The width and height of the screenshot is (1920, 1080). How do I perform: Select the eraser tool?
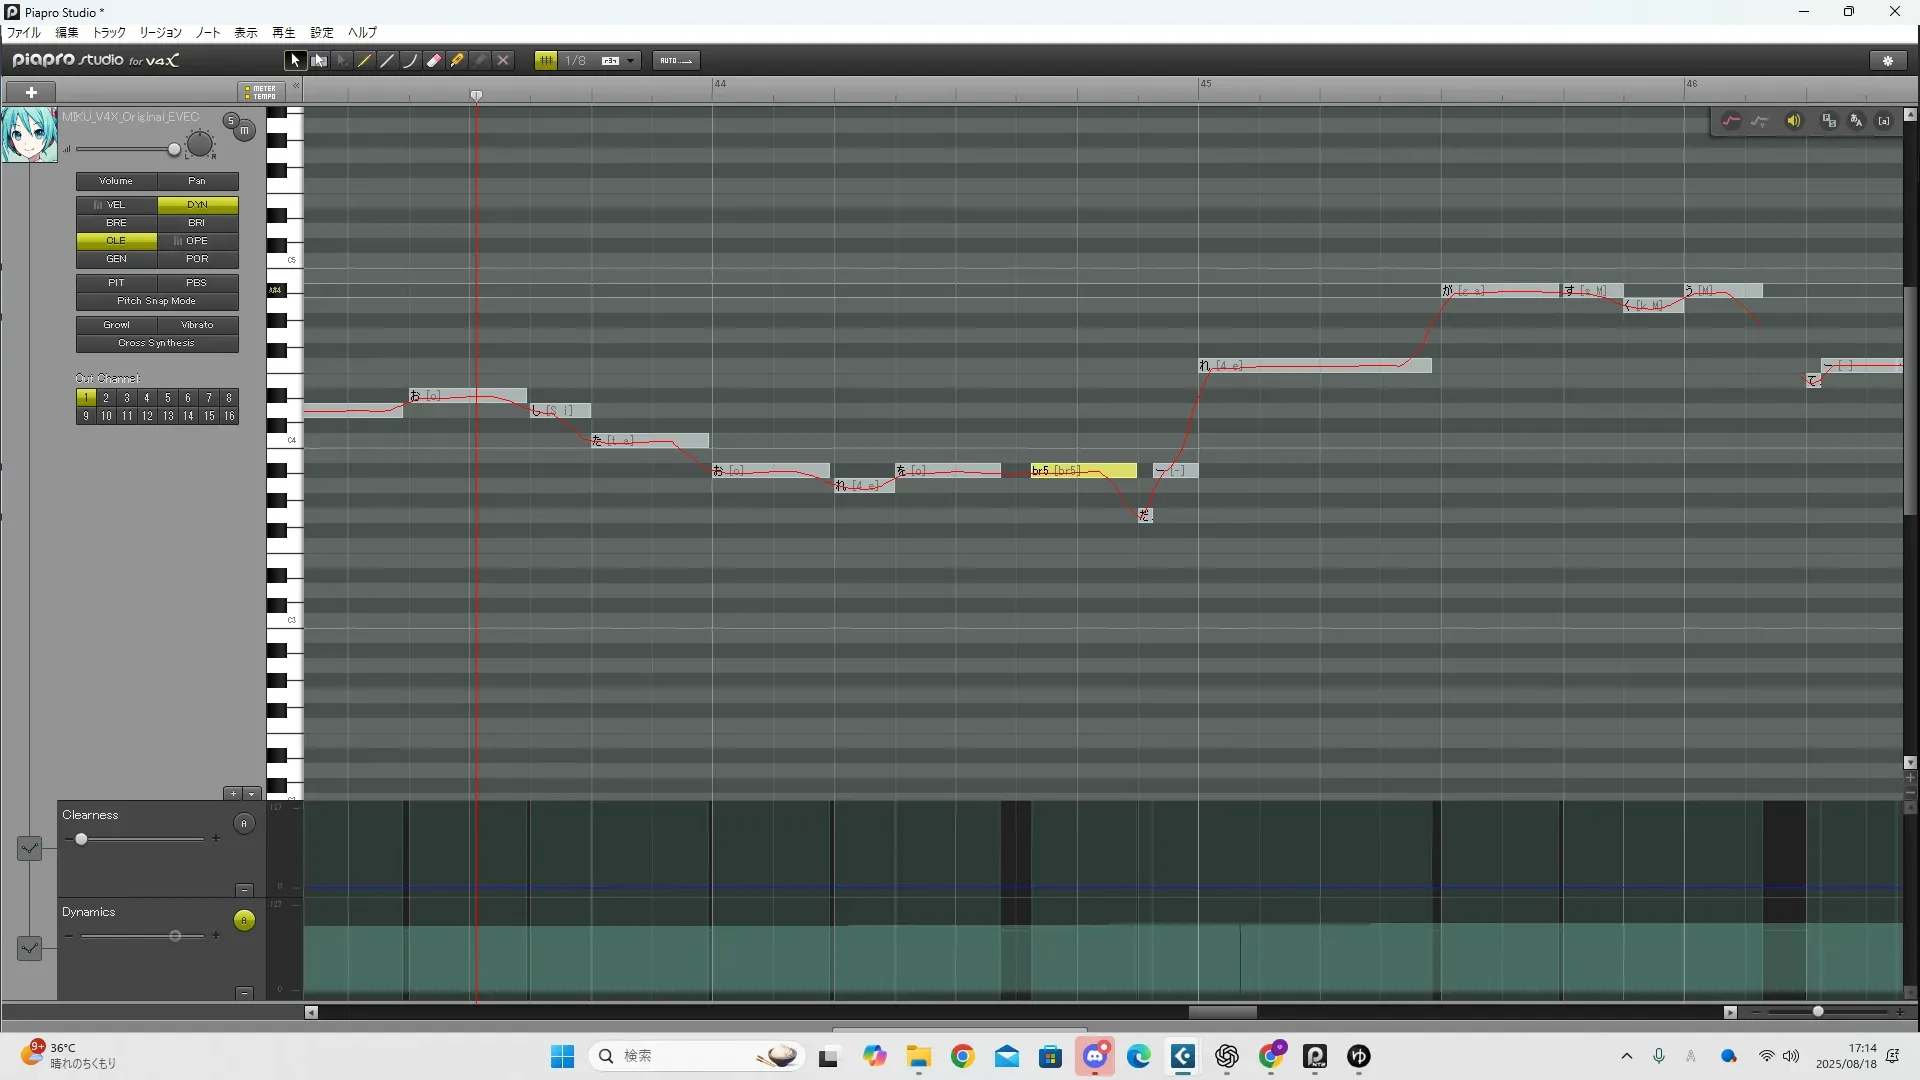pos(434,61)
